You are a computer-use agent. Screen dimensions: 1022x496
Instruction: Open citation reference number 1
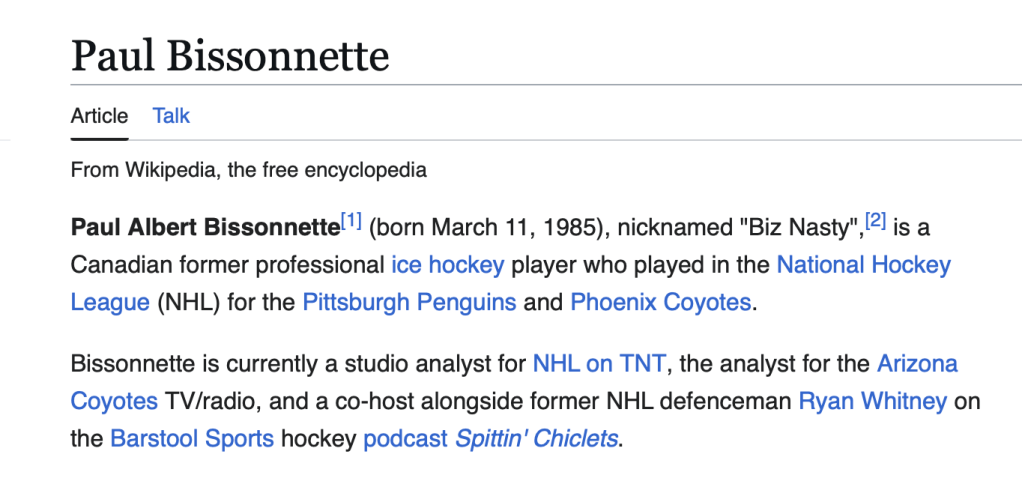click(351, 221)
